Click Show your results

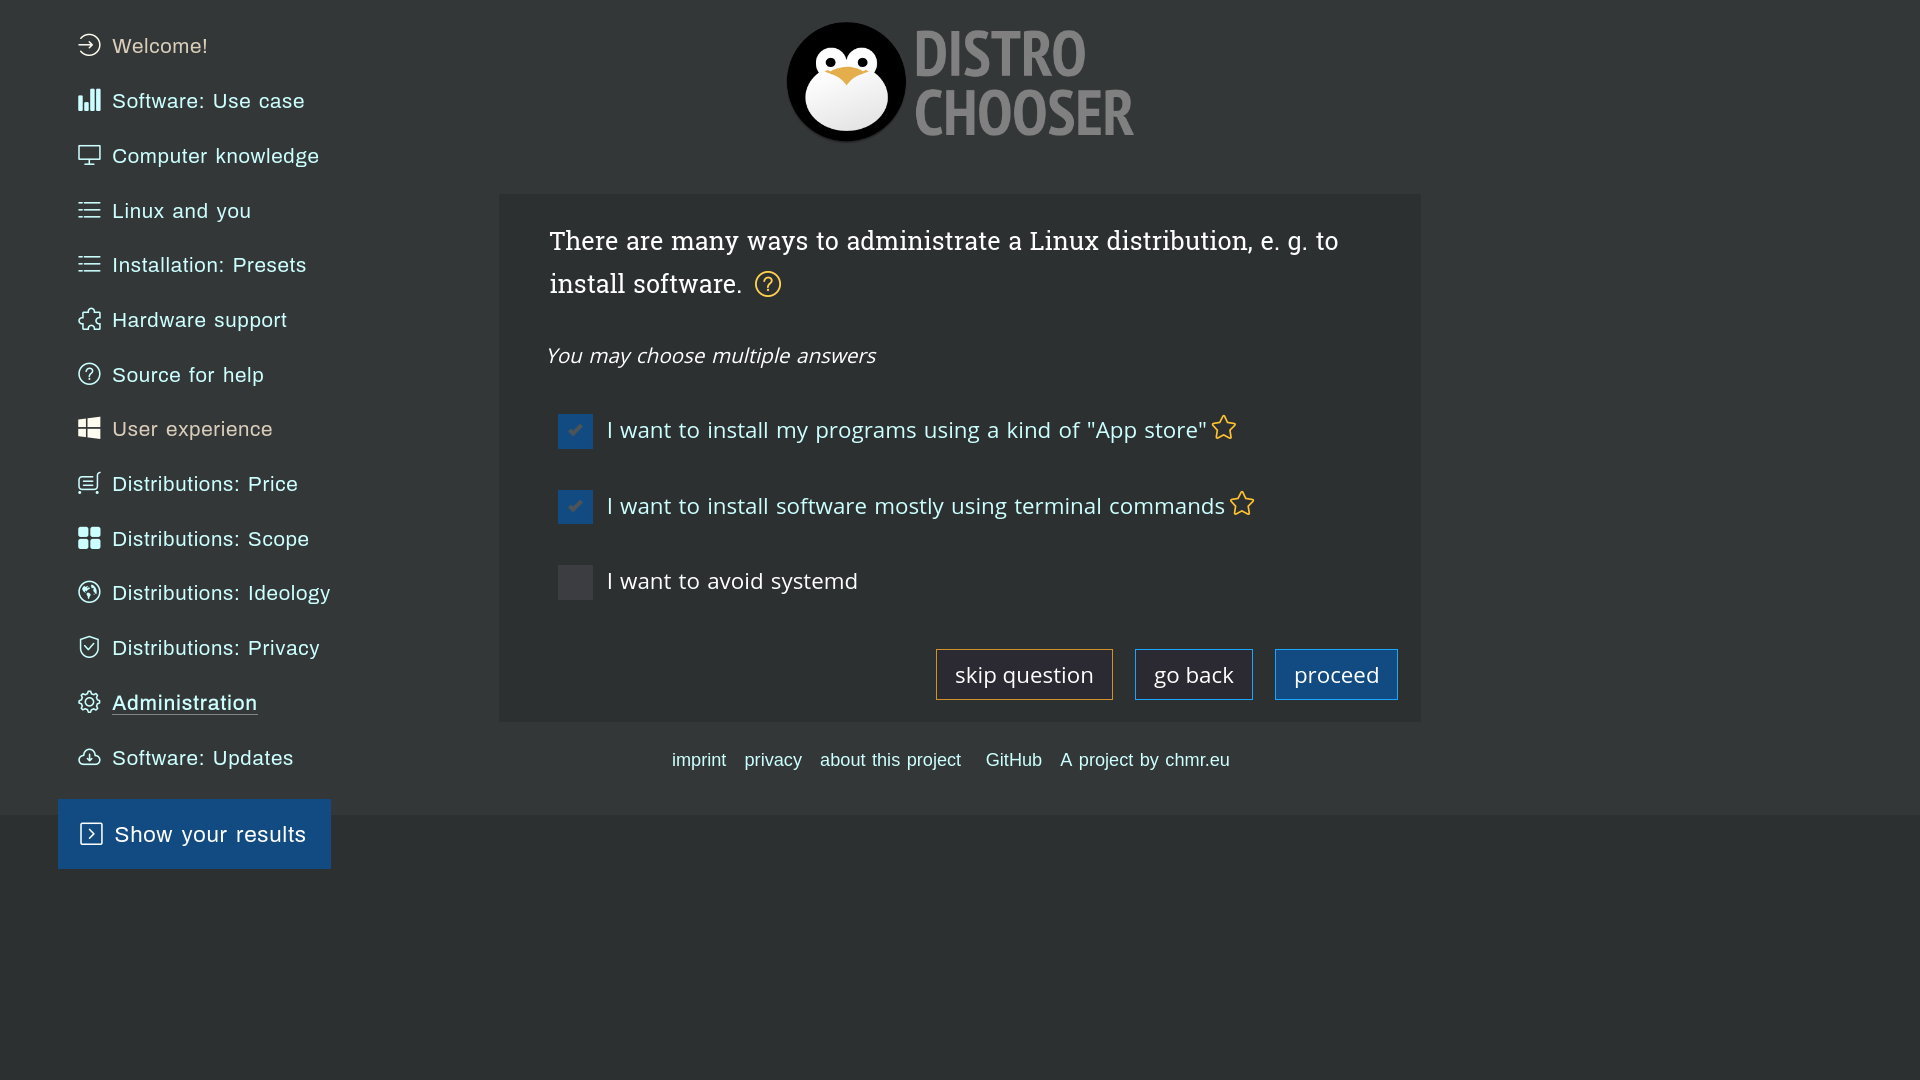194,834
